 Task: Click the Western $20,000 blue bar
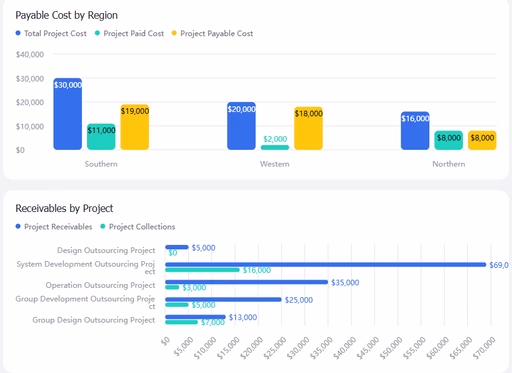coord(241,126)
